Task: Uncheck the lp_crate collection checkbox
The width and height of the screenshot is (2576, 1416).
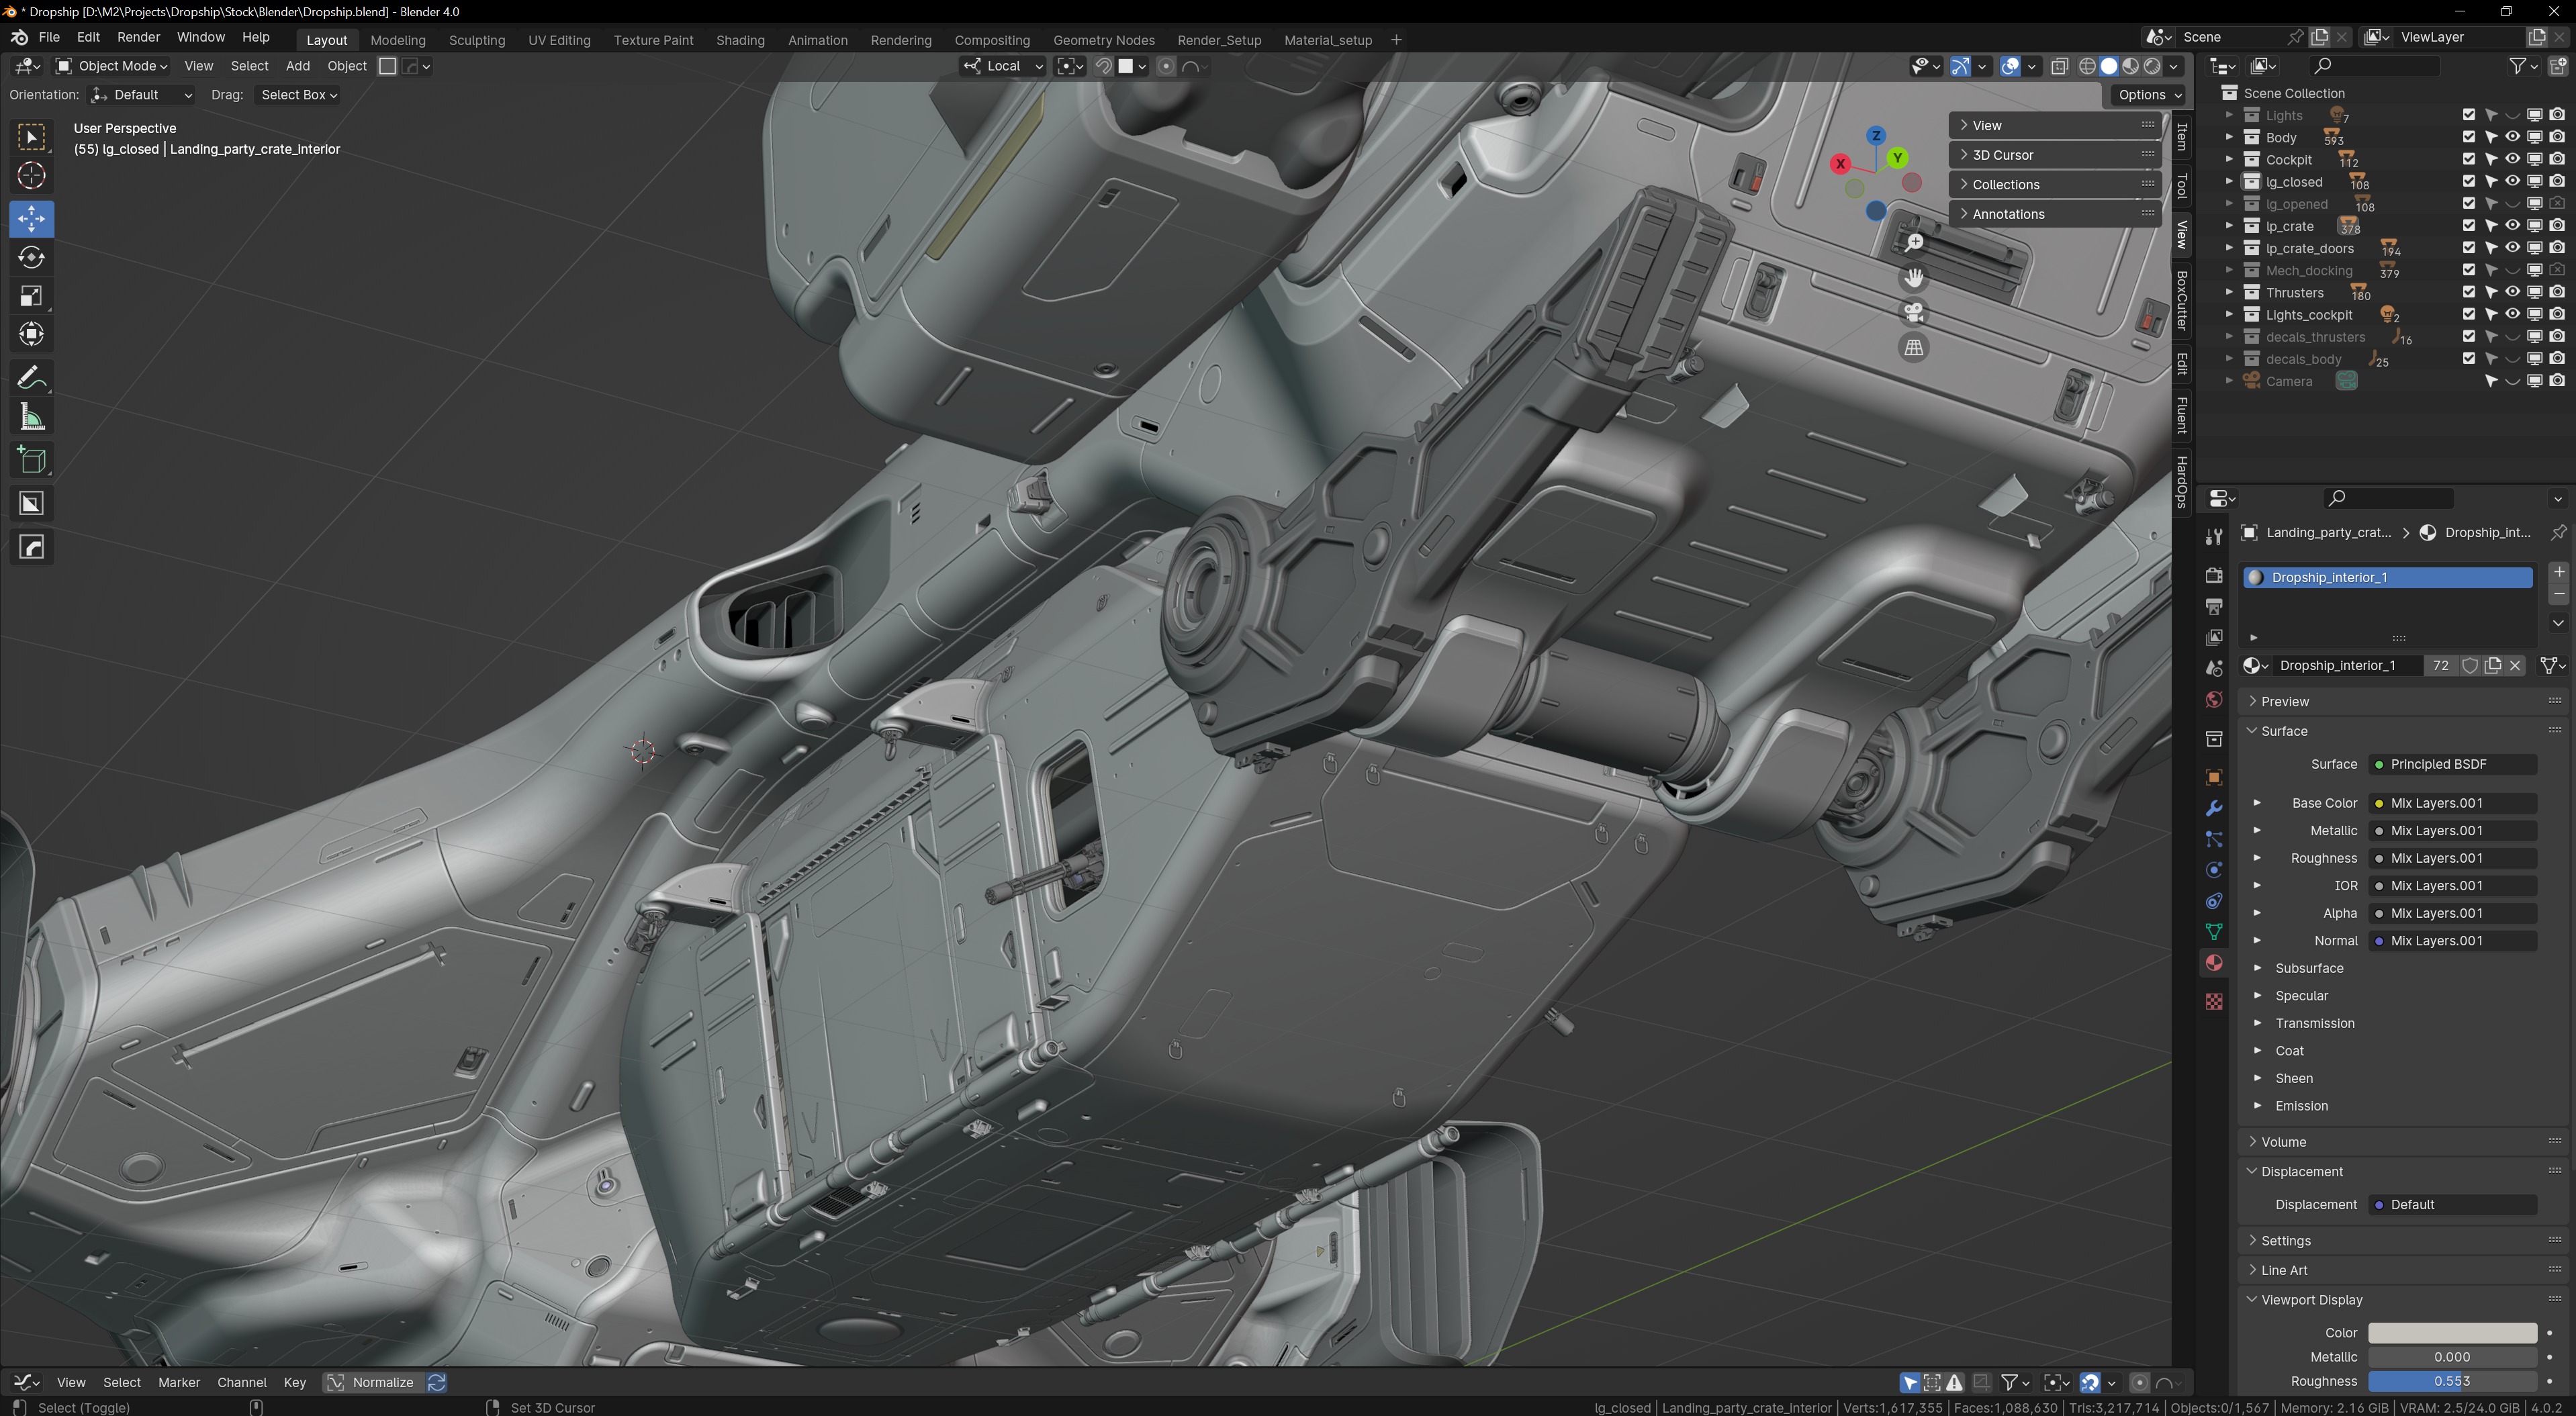Action: pyautogui.click(x=2468, y=226)
